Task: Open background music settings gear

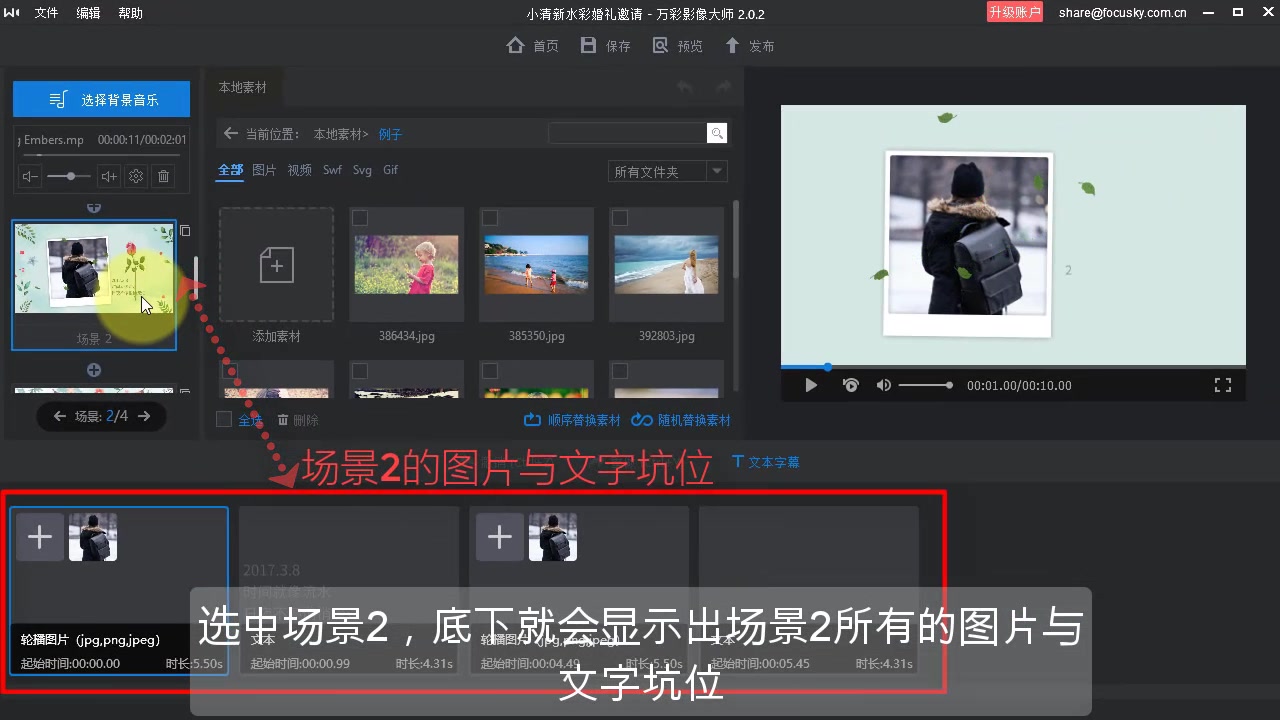Action: (x=136, y=176)
